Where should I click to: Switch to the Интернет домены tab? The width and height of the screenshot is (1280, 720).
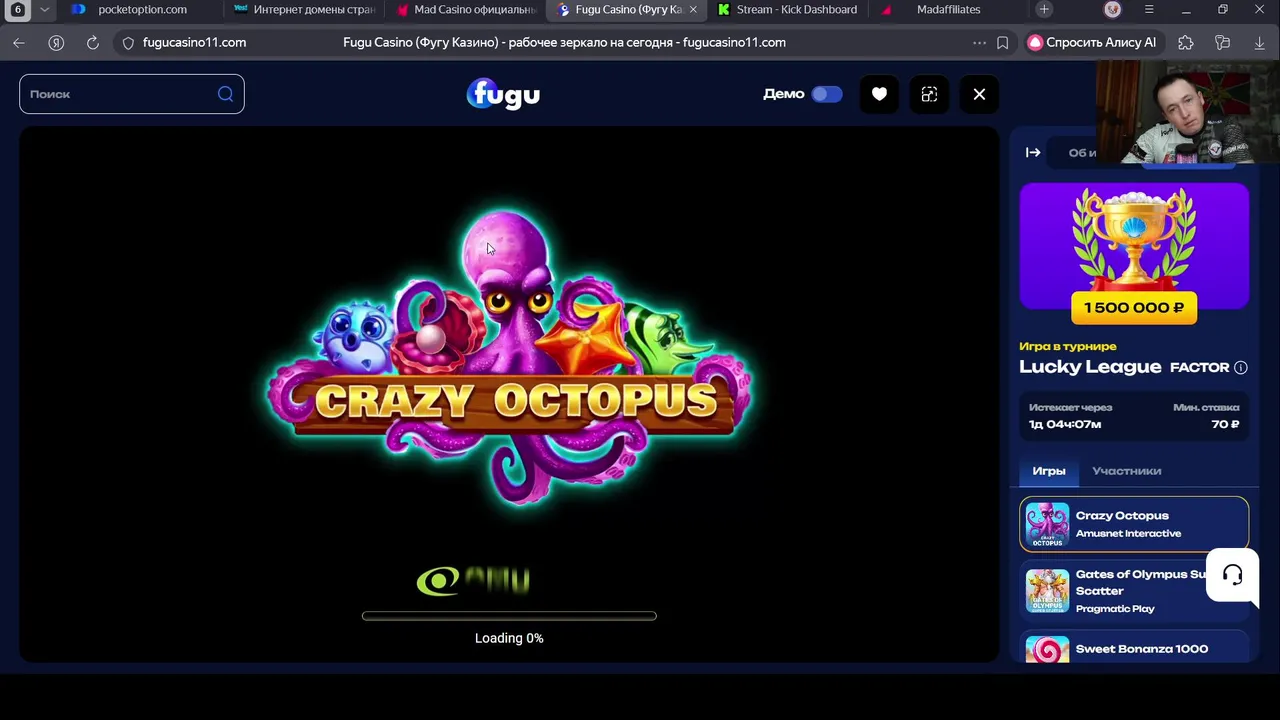304,10
